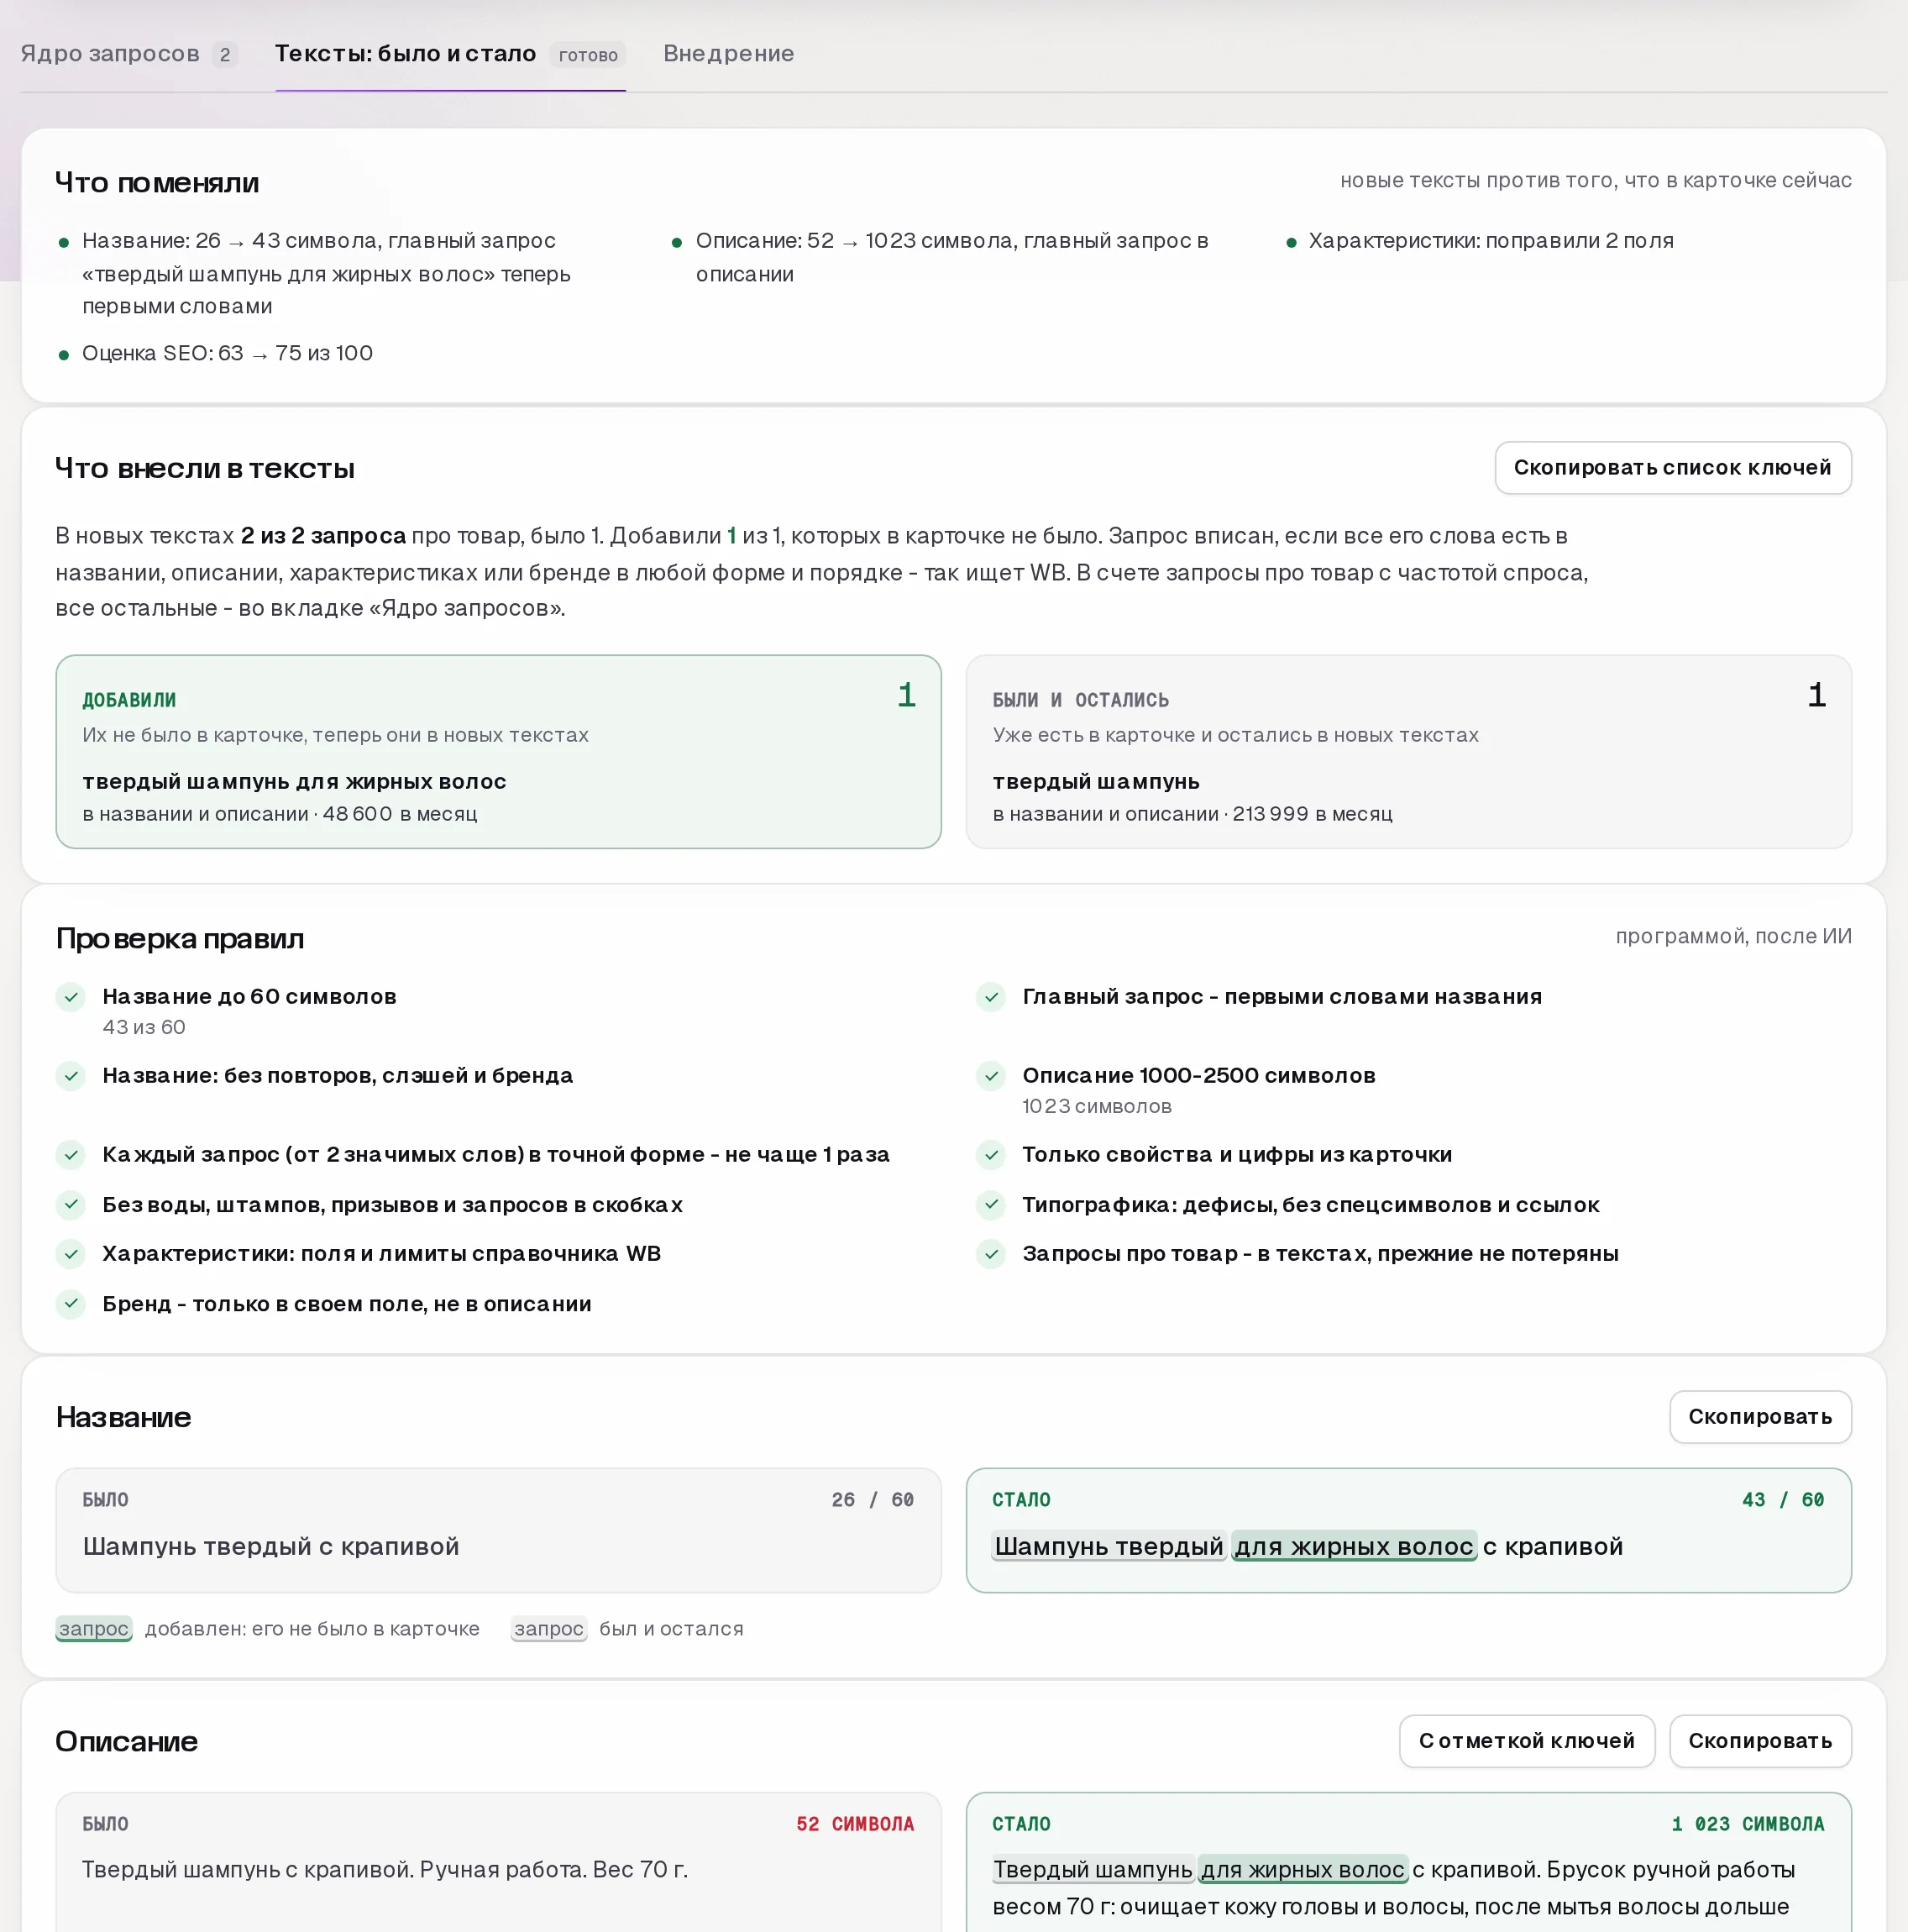Switch to the «Внедрение» tab
This screenshot has width=1908, height=1932.
click(x=728, y=54)
